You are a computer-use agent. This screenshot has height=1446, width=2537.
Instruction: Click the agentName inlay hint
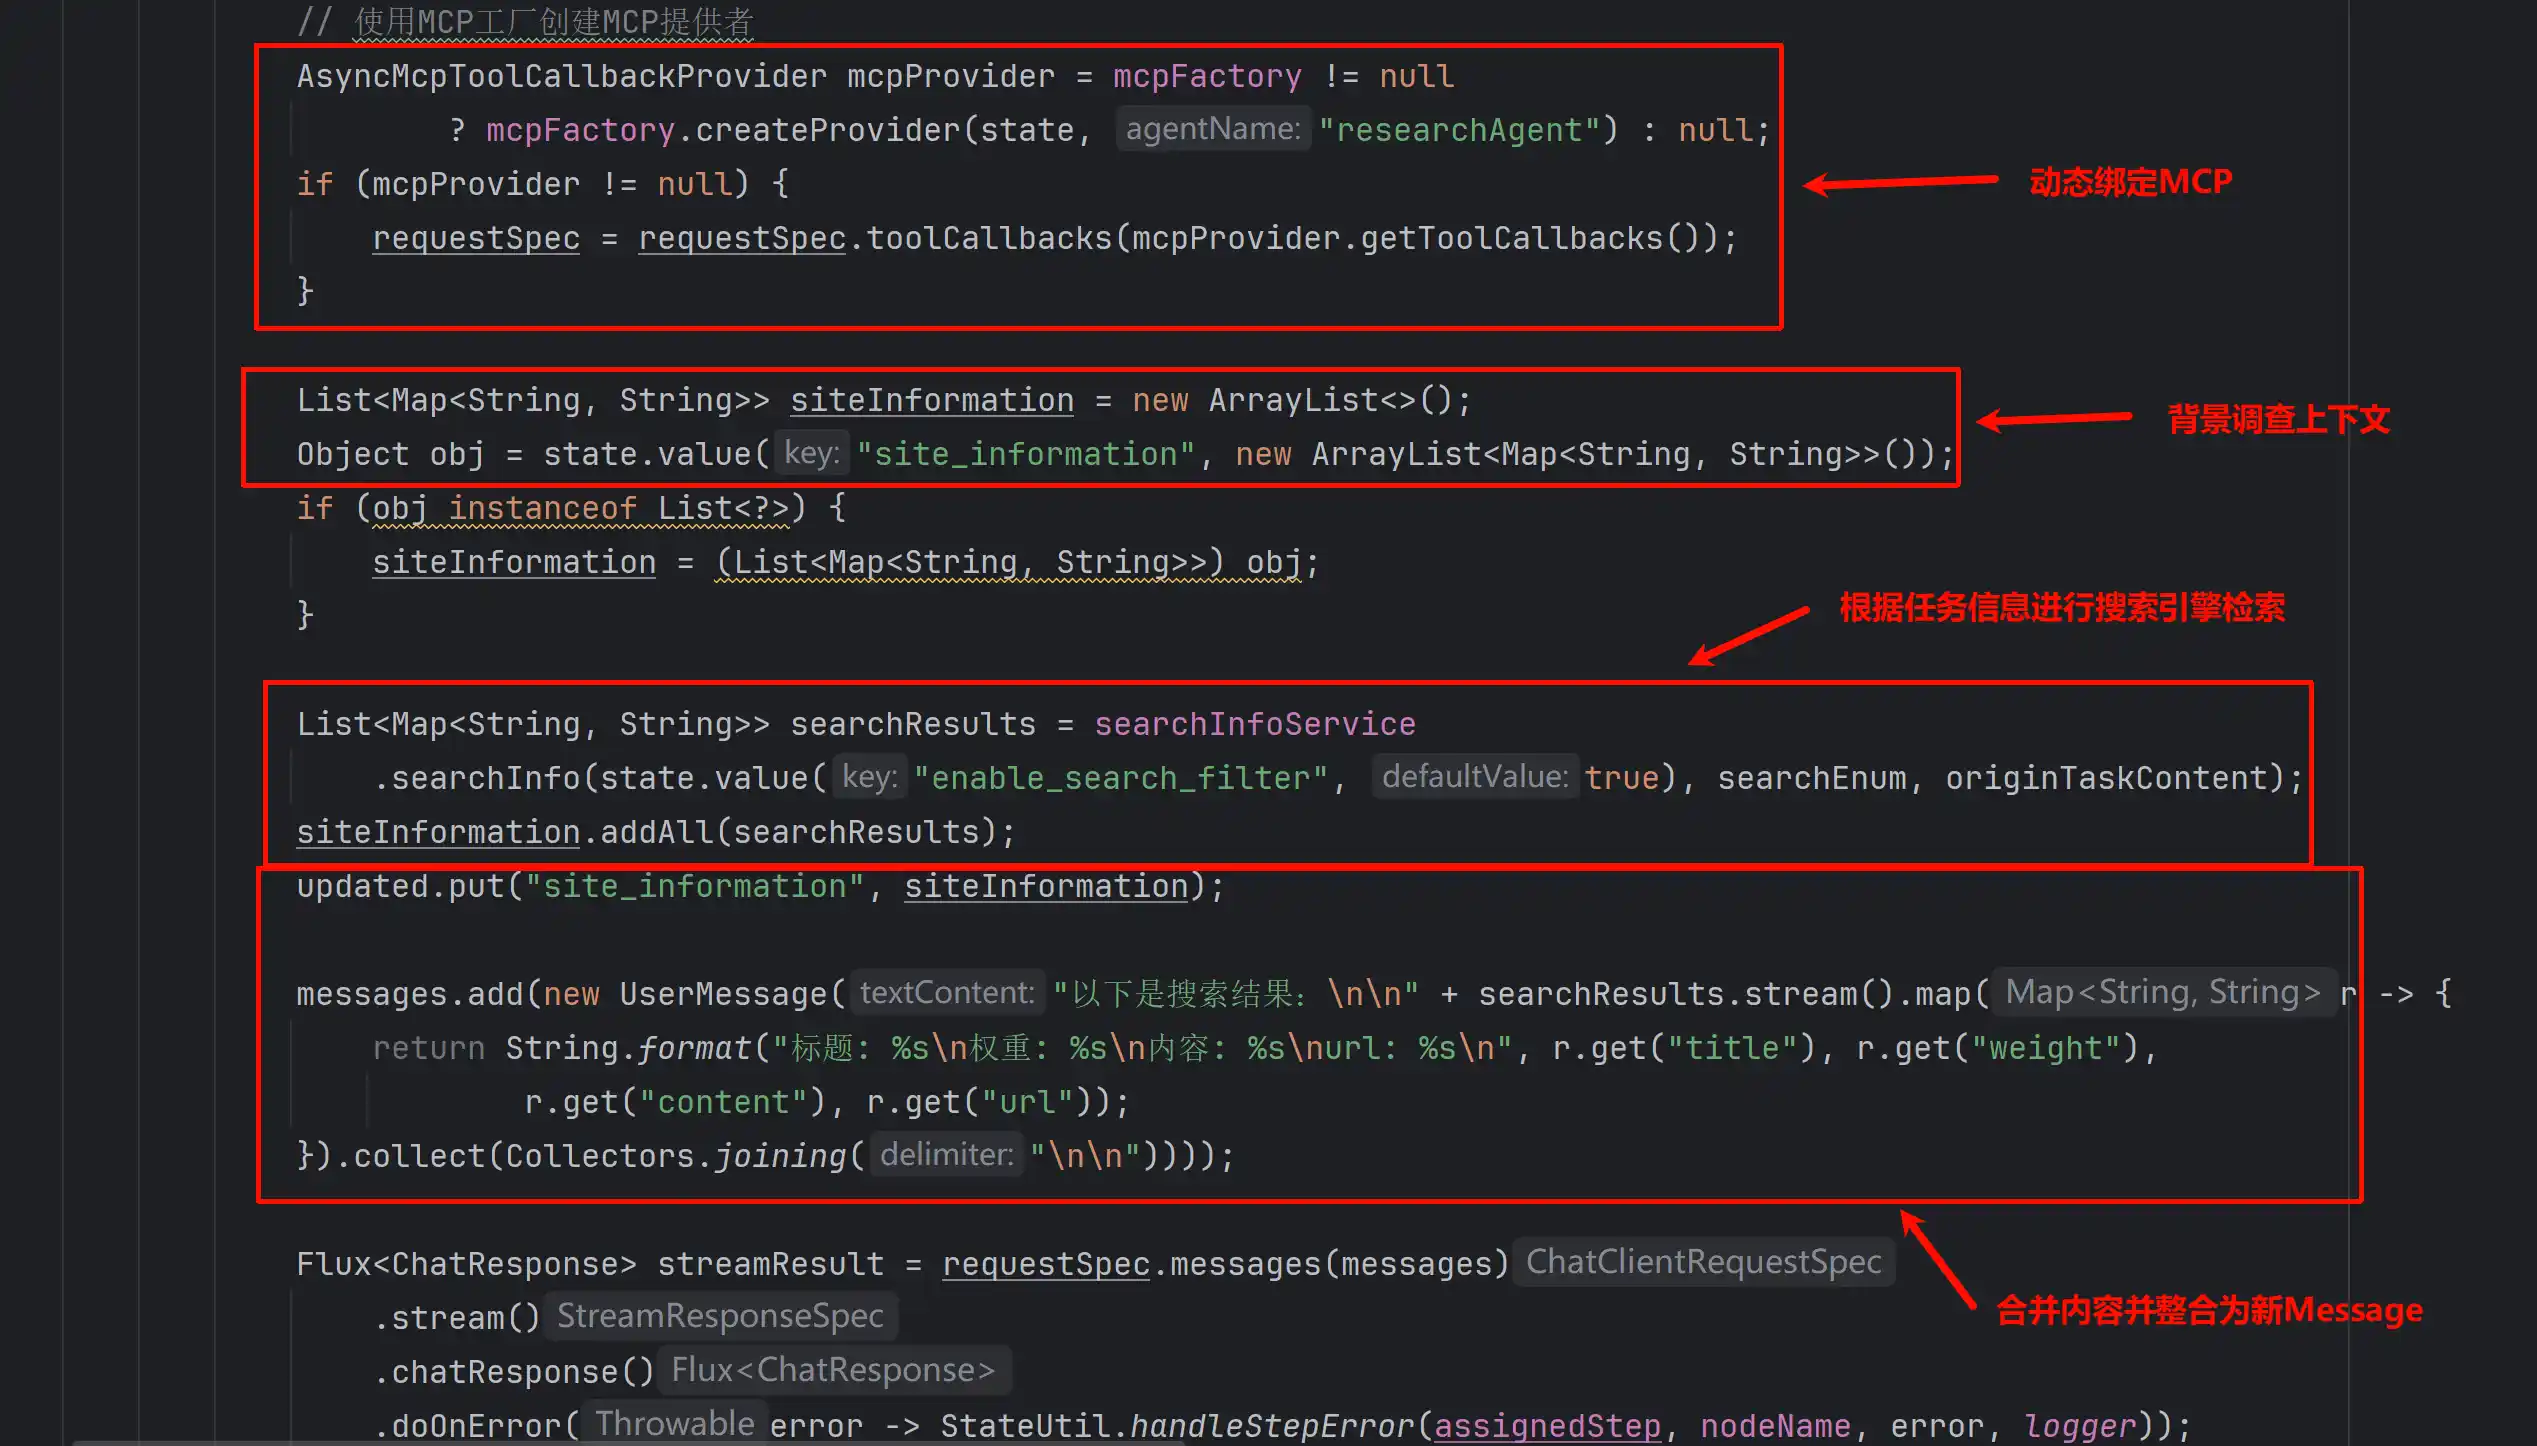click(x=1212, y=129)
